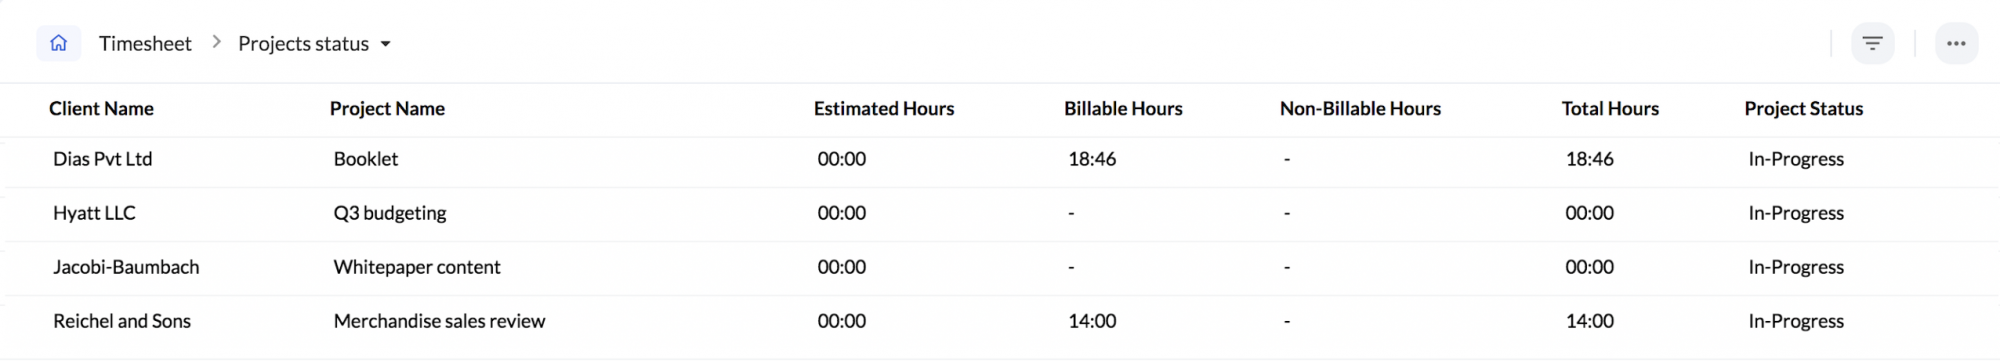Open the Q3 budgeting project
The height and width of the screenshot is (361, 2000).
(390, 213)
